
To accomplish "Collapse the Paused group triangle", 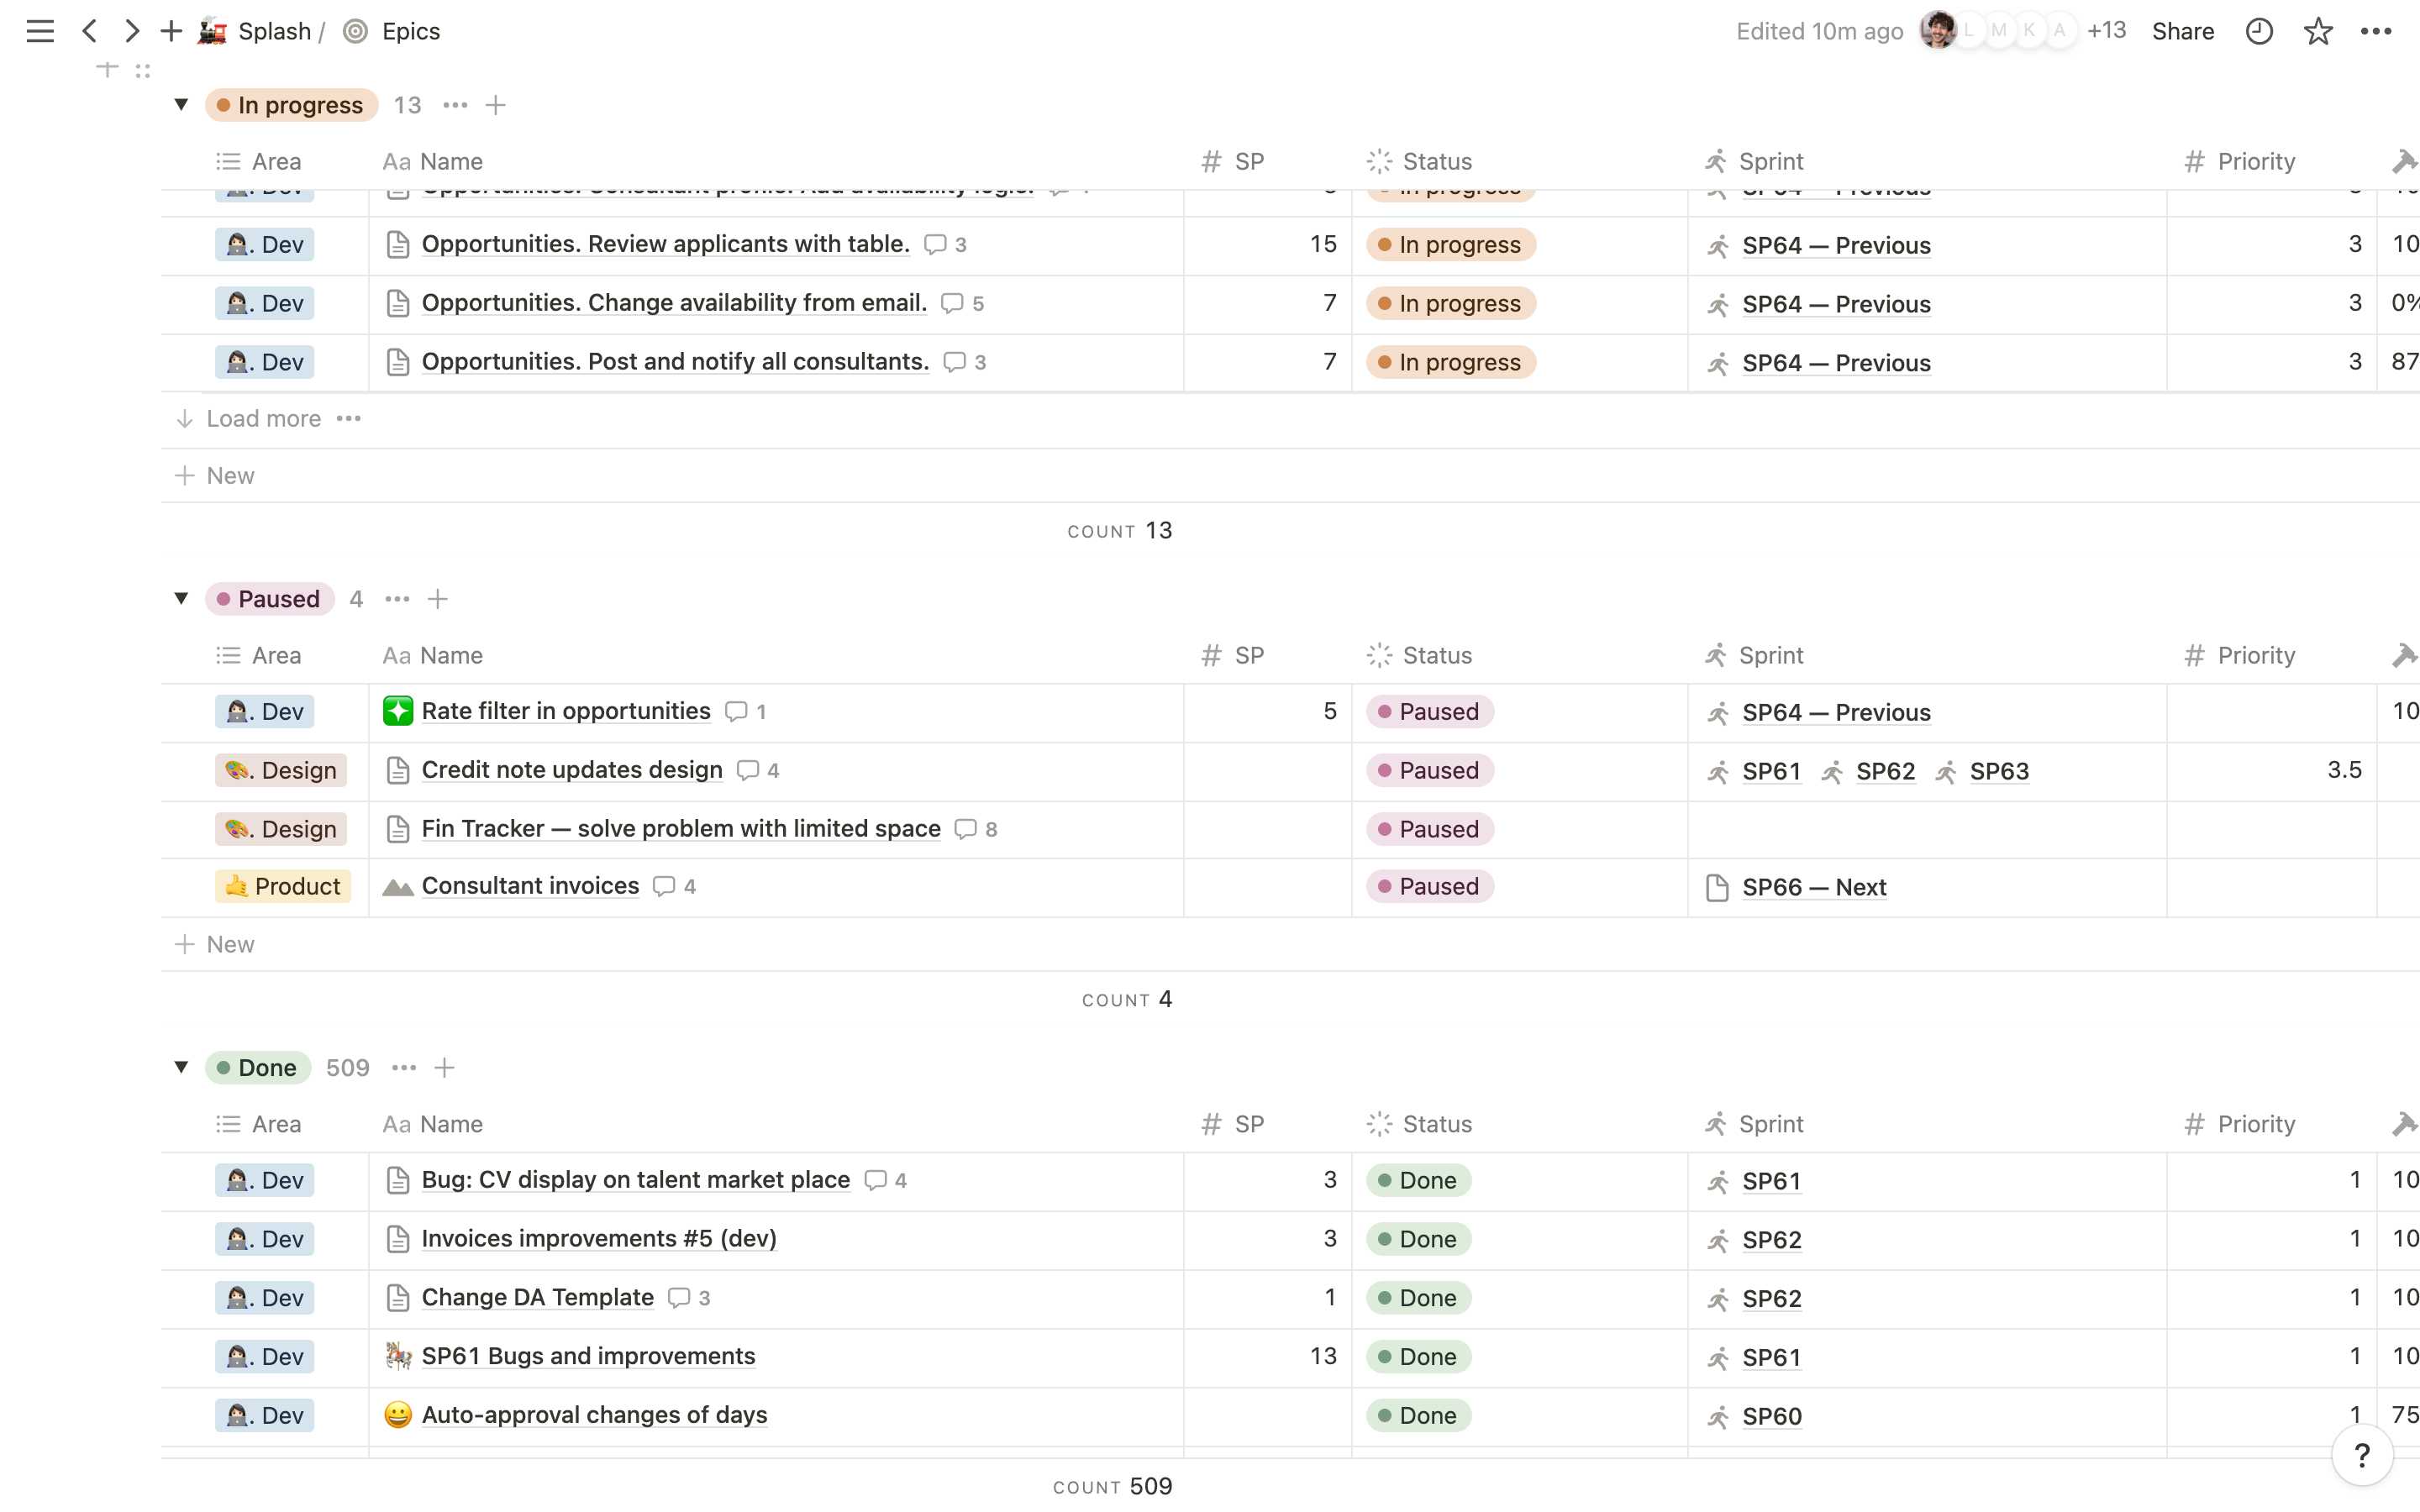I will click(181, 598).
